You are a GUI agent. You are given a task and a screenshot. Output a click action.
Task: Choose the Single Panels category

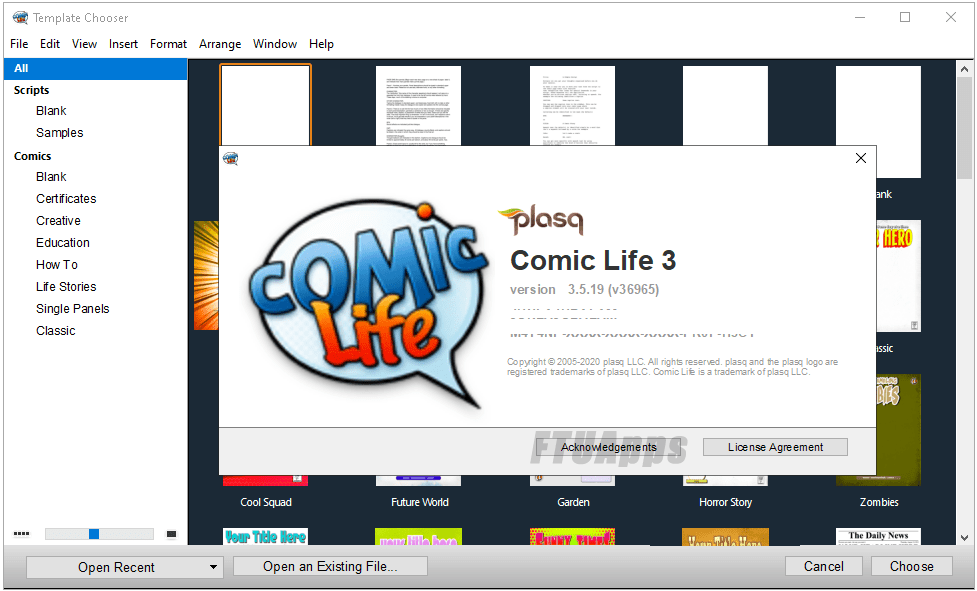72,309
